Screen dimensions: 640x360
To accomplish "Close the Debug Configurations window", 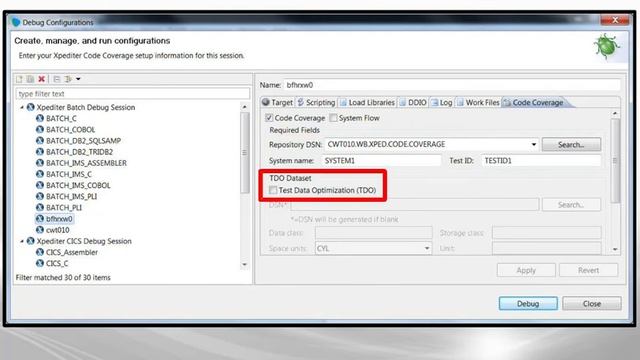I will (x=615, y=20).
